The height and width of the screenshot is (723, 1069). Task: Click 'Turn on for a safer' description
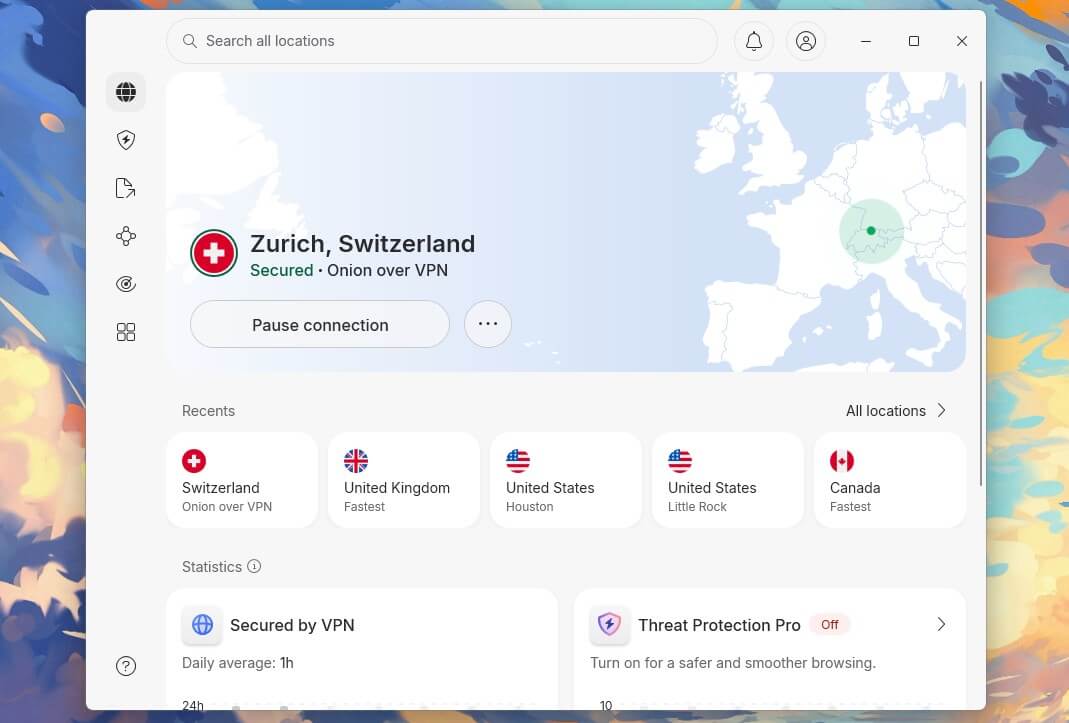tap(732, 663)
